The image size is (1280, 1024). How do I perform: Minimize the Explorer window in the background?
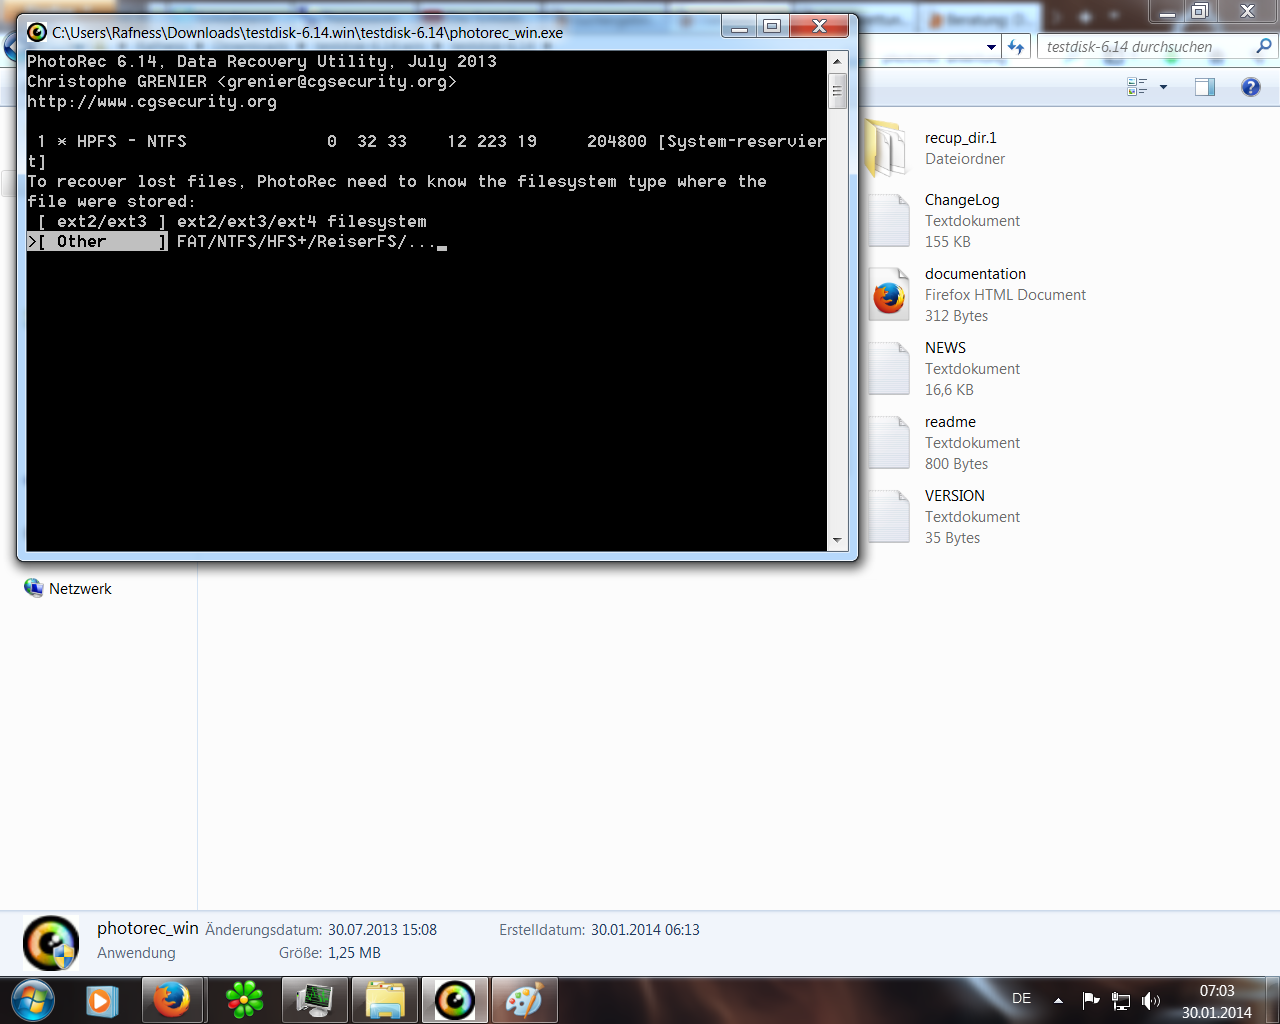[1167, 12]
